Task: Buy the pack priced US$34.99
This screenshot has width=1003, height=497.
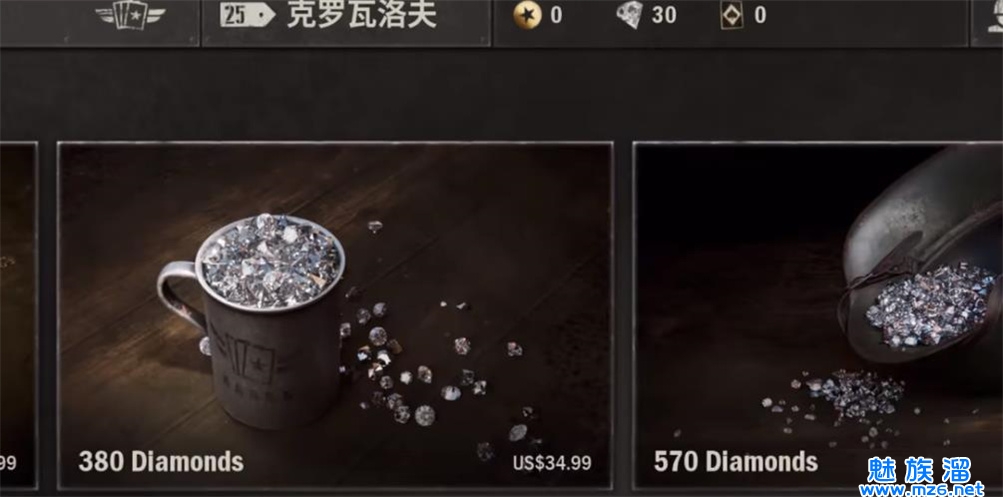Action: (551, 462)
